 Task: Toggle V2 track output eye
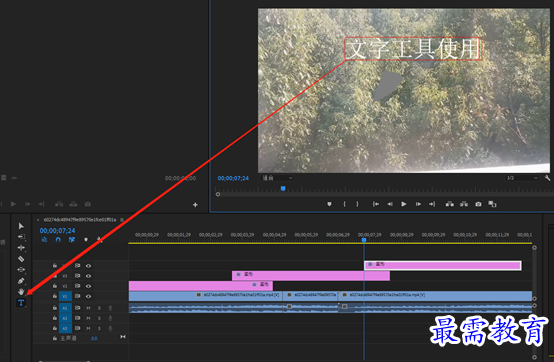(88, 286)
